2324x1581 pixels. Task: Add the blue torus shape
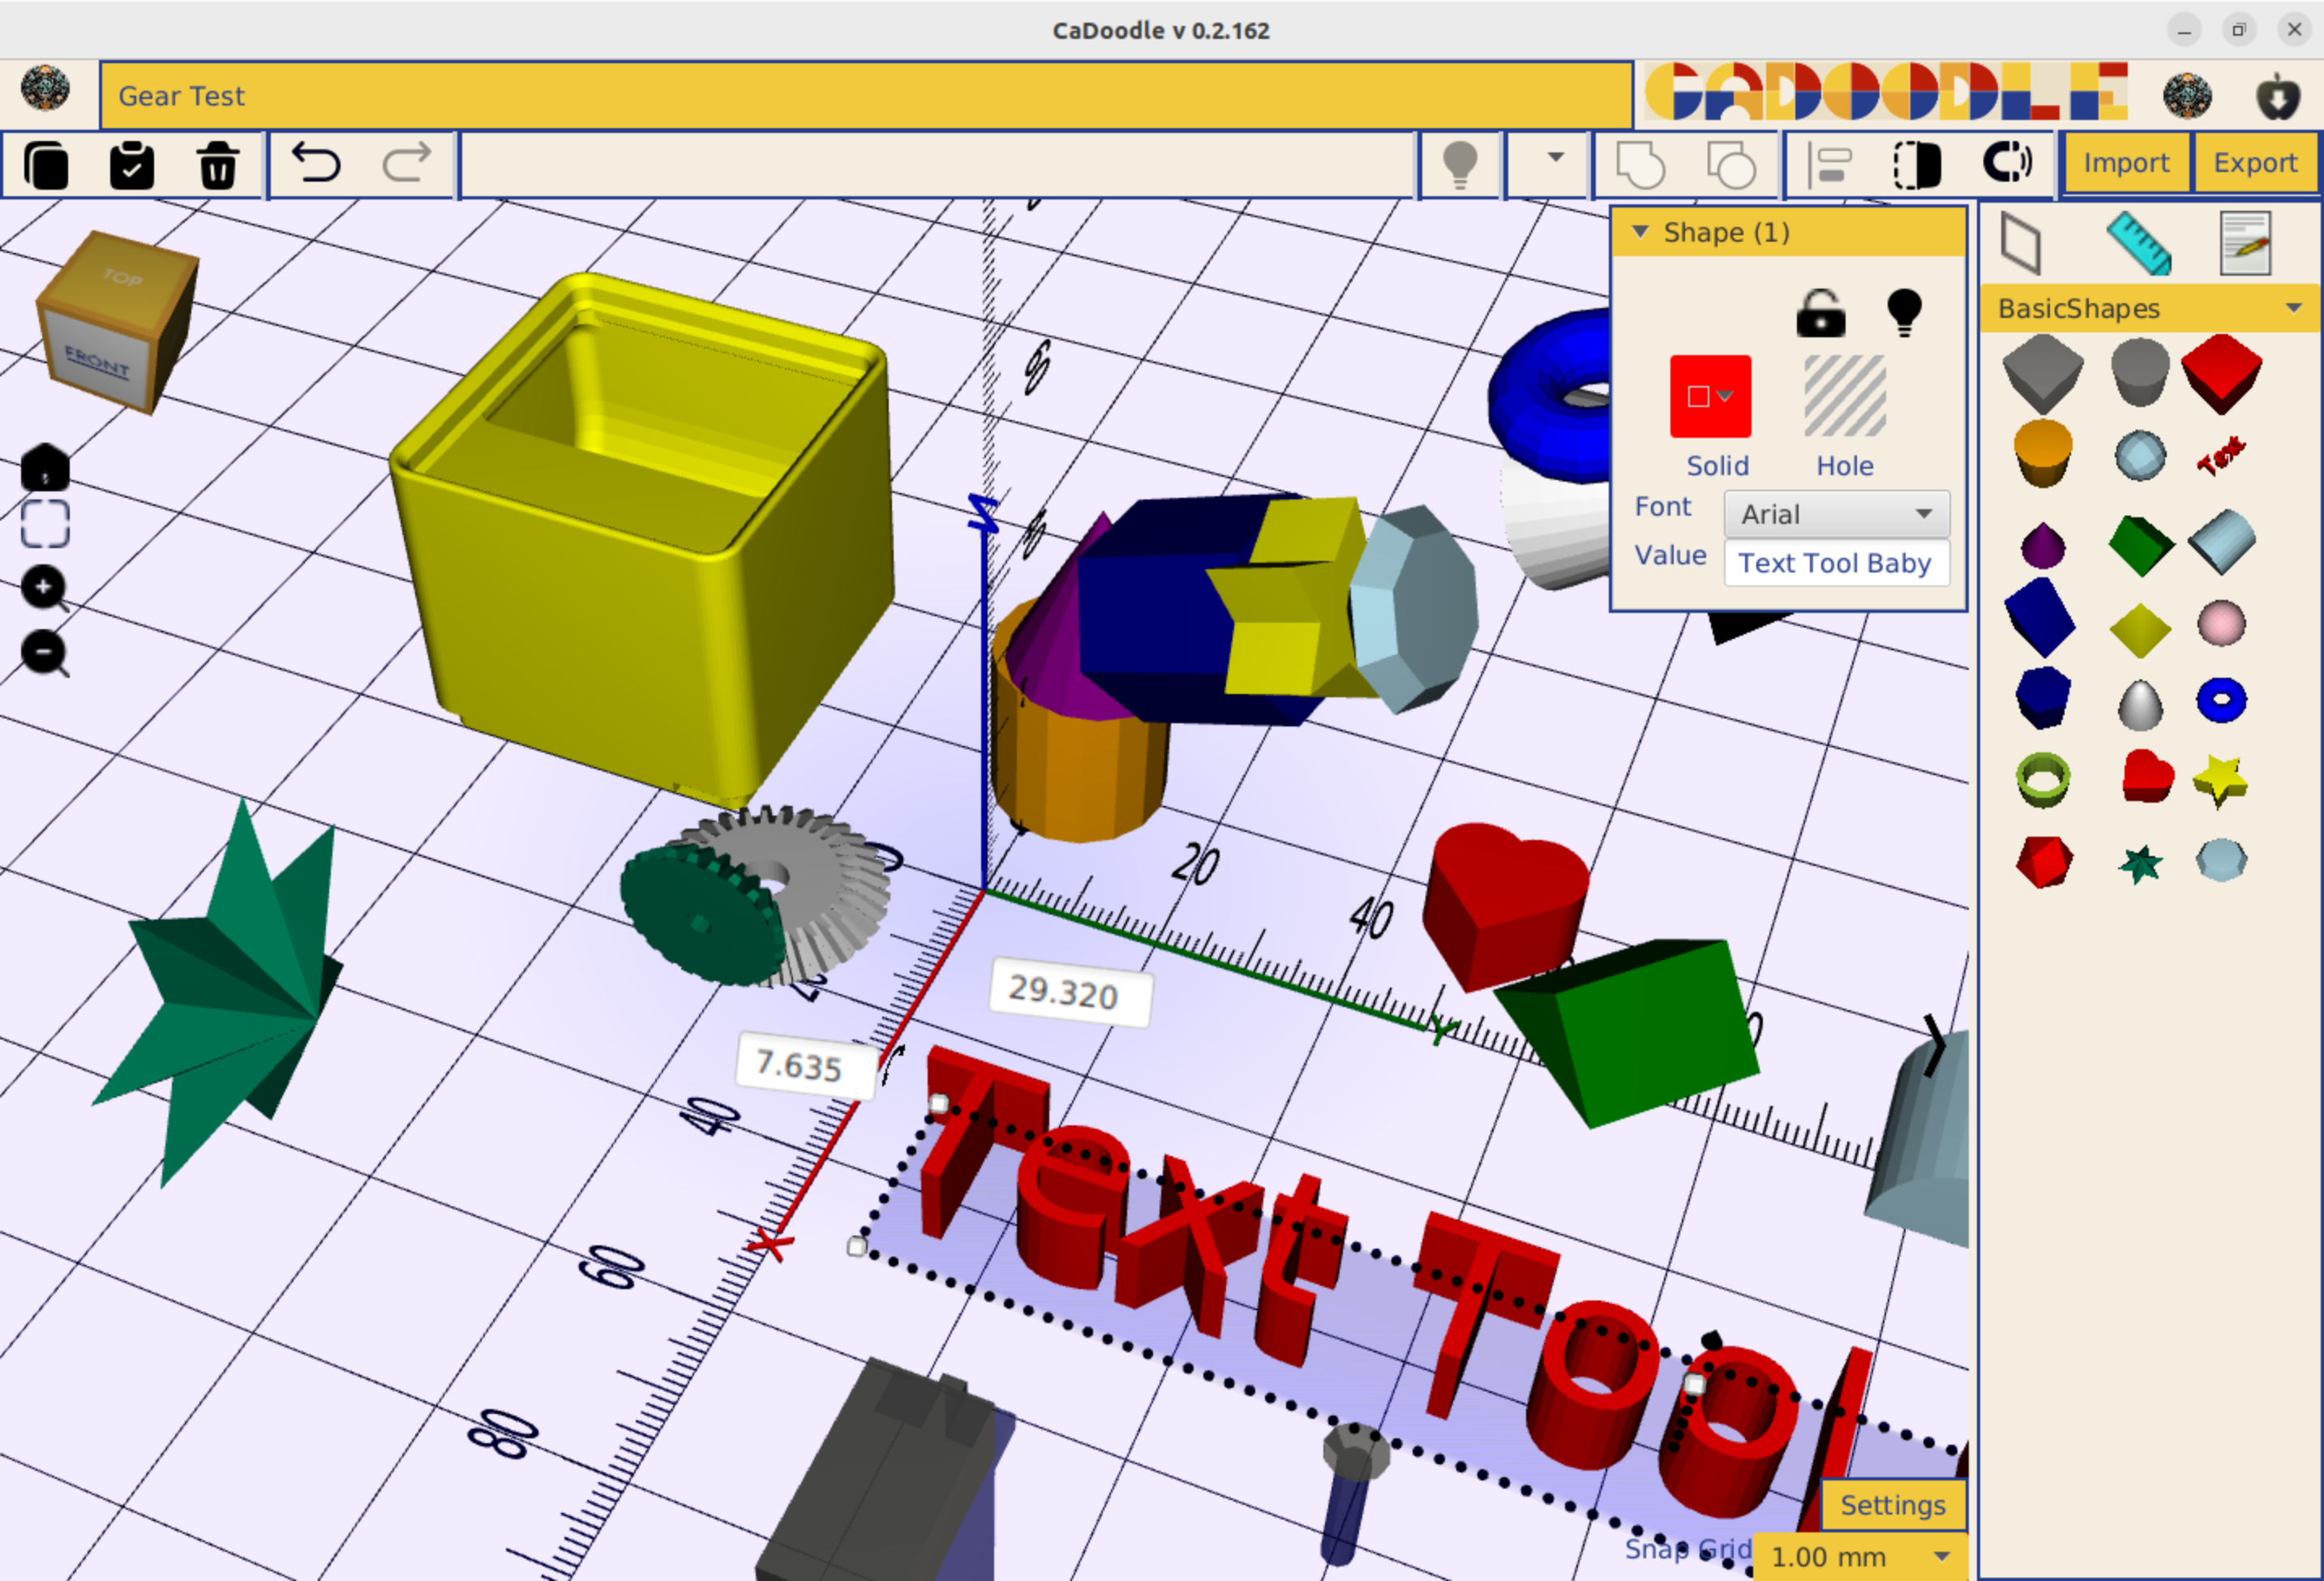(2221, 700)
